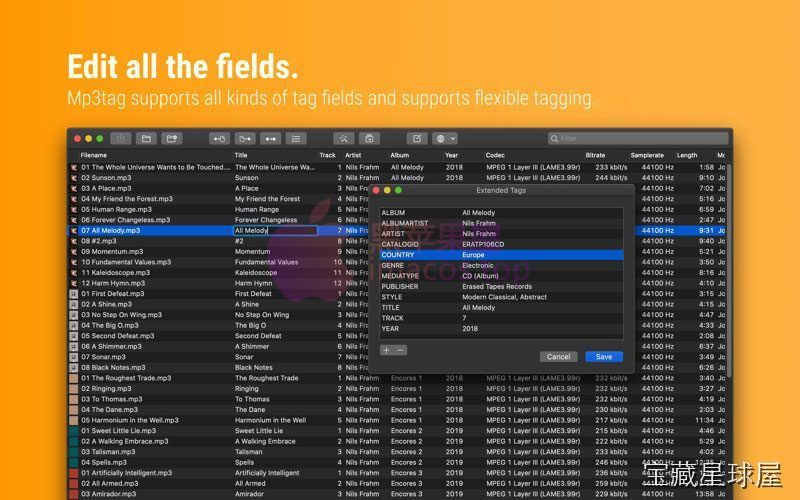Select file 08 Black Notes.mp3
The width and height of the screenshot is (800, 500).
click(113, 367)
